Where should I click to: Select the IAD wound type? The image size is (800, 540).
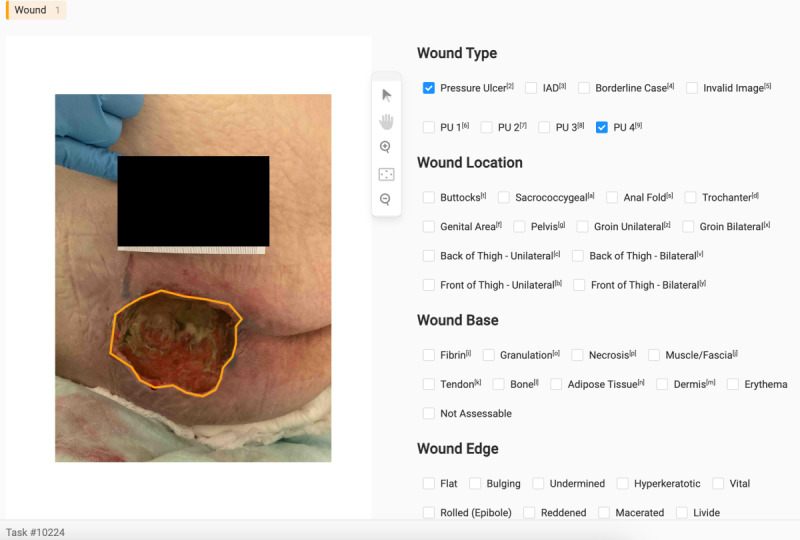pos(531,88)
